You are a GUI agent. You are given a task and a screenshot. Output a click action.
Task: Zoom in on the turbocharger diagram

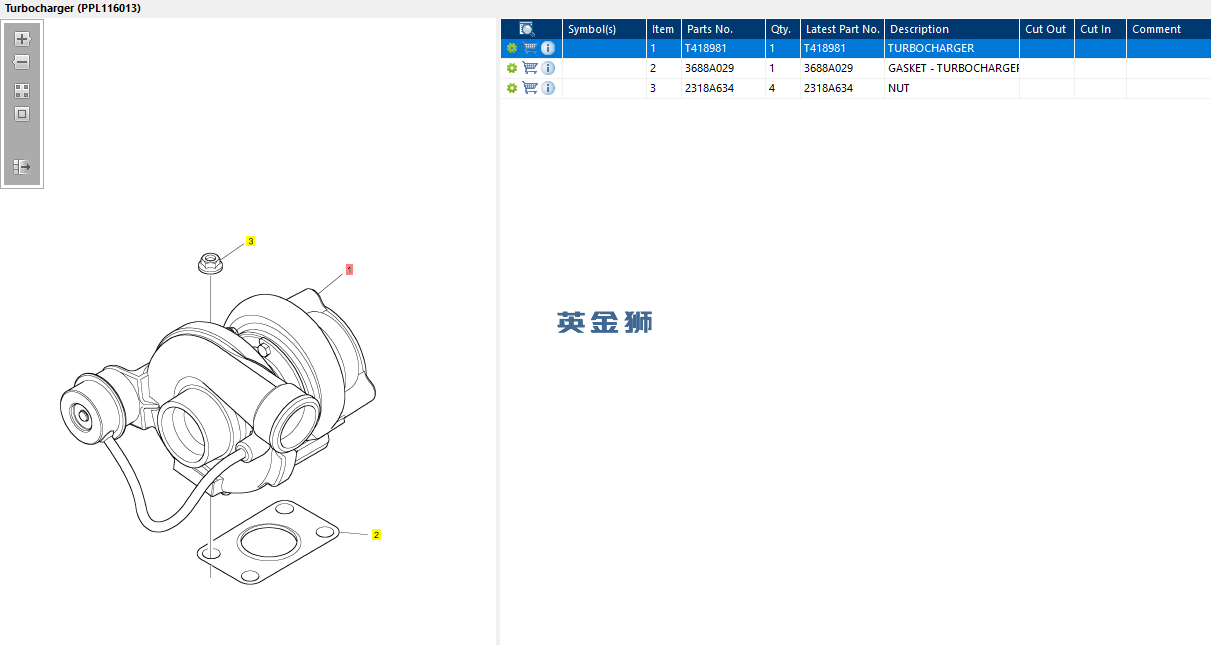click(x=22, y=39)
